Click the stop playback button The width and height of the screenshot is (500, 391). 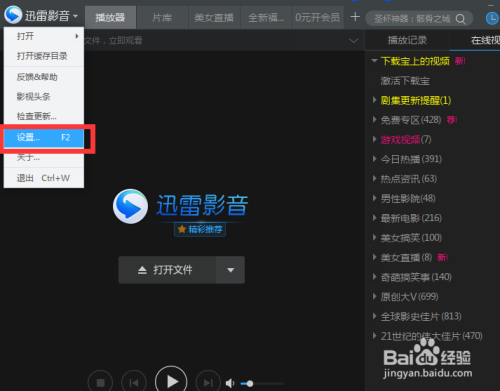pos(100,382)
